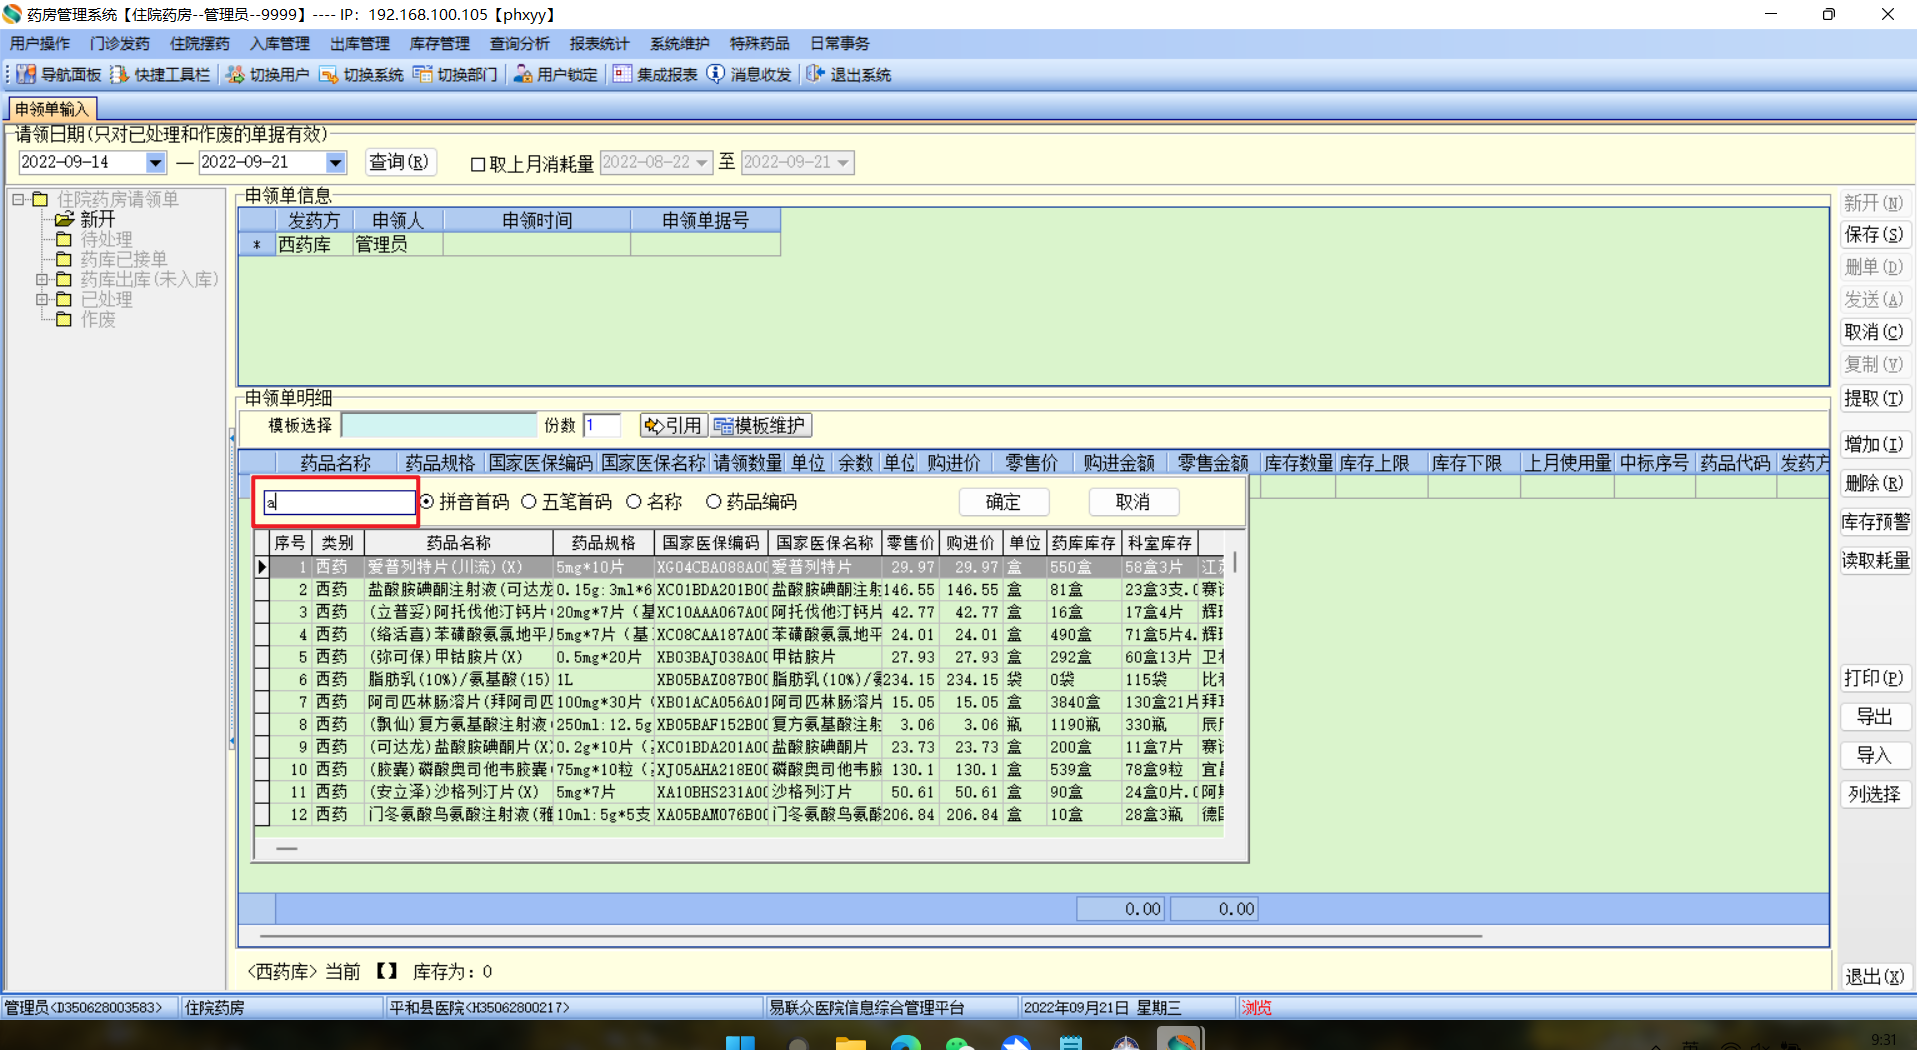Confirm drug selection with 确定
1917x1050 pixels.
click(x=1003, y=502)
